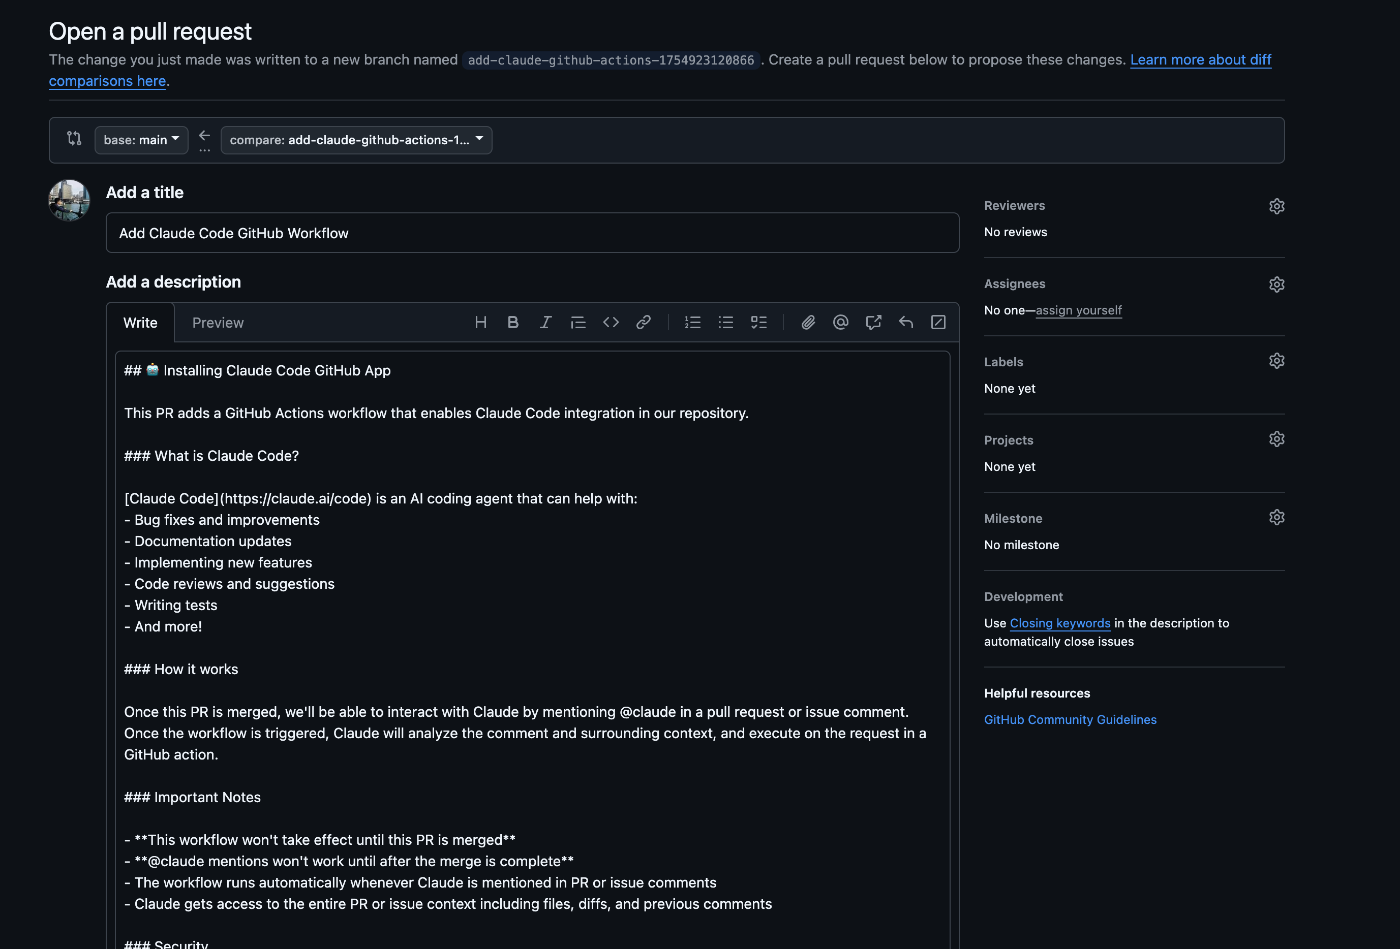The height and width of the screenshot is (949, 1400).
Task: Reference an issue or pull request icon
Action: [874, 322]
